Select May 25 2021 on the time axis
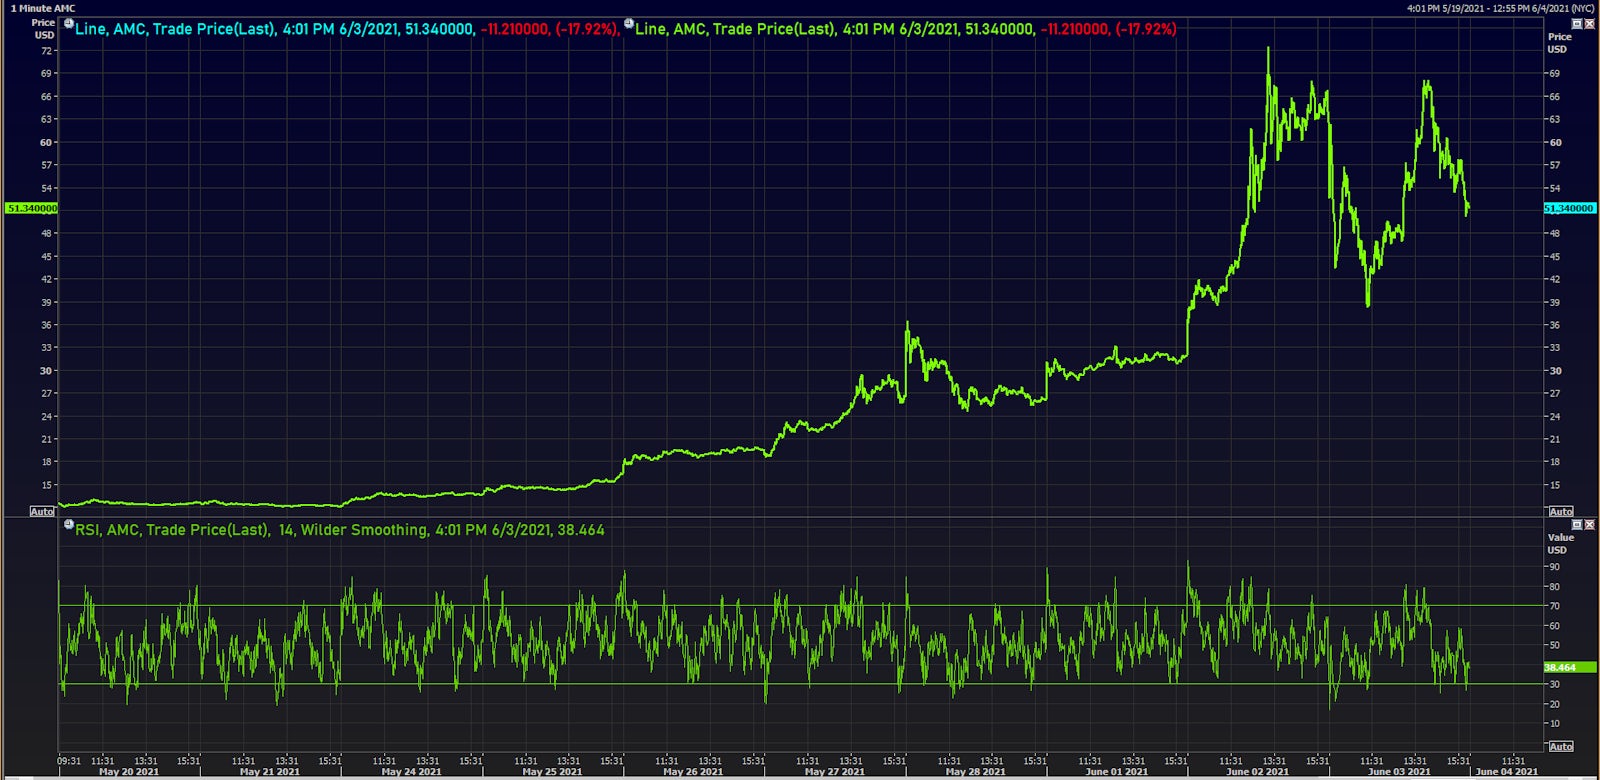Image resolution: width=1600 pixels, height=780 pixels. pos(552,771)
